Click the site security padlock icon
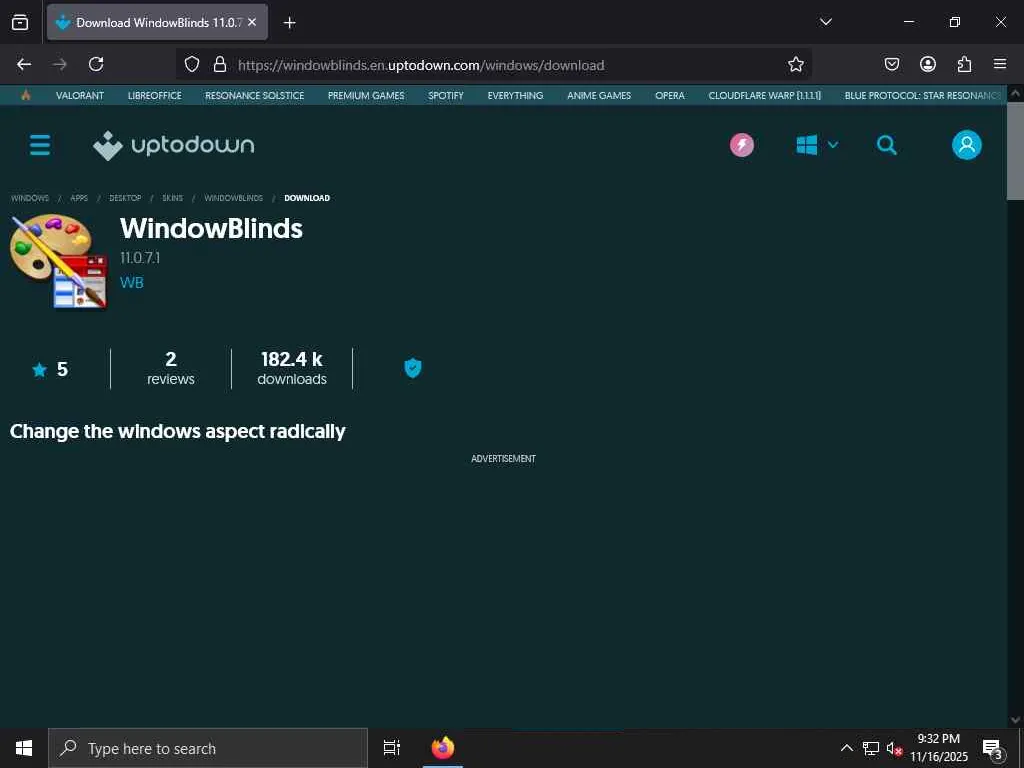Screen dimensions: 1024x768 220,64
